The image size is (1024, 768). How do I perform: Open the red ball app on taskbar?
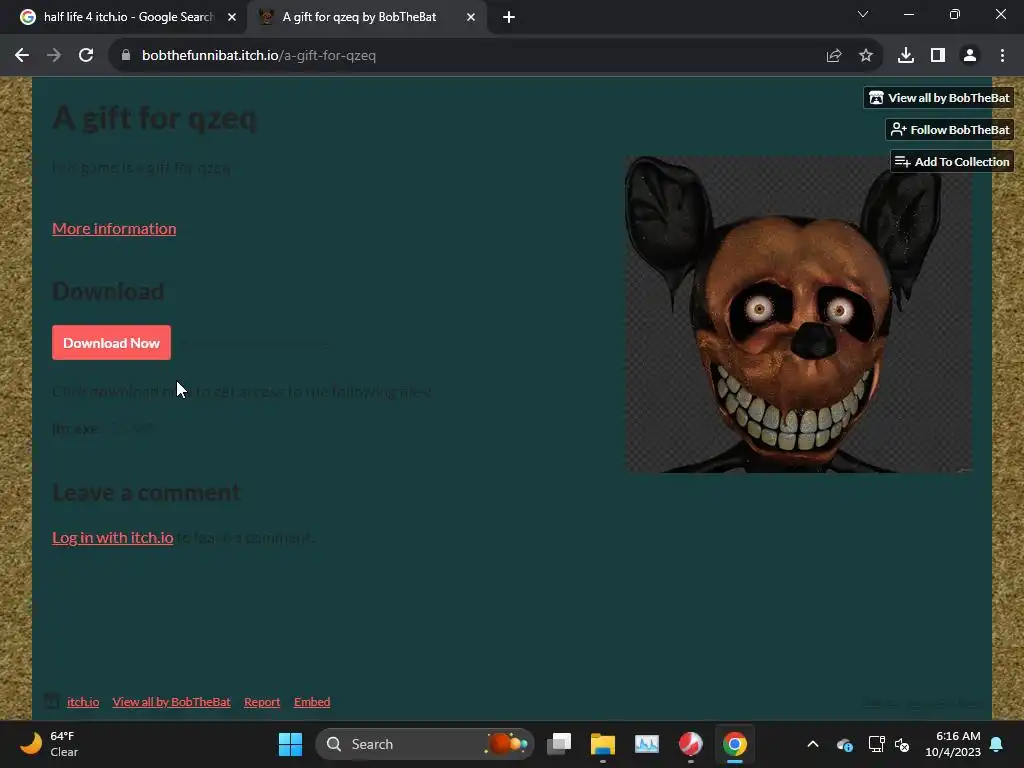coord(690,744)
